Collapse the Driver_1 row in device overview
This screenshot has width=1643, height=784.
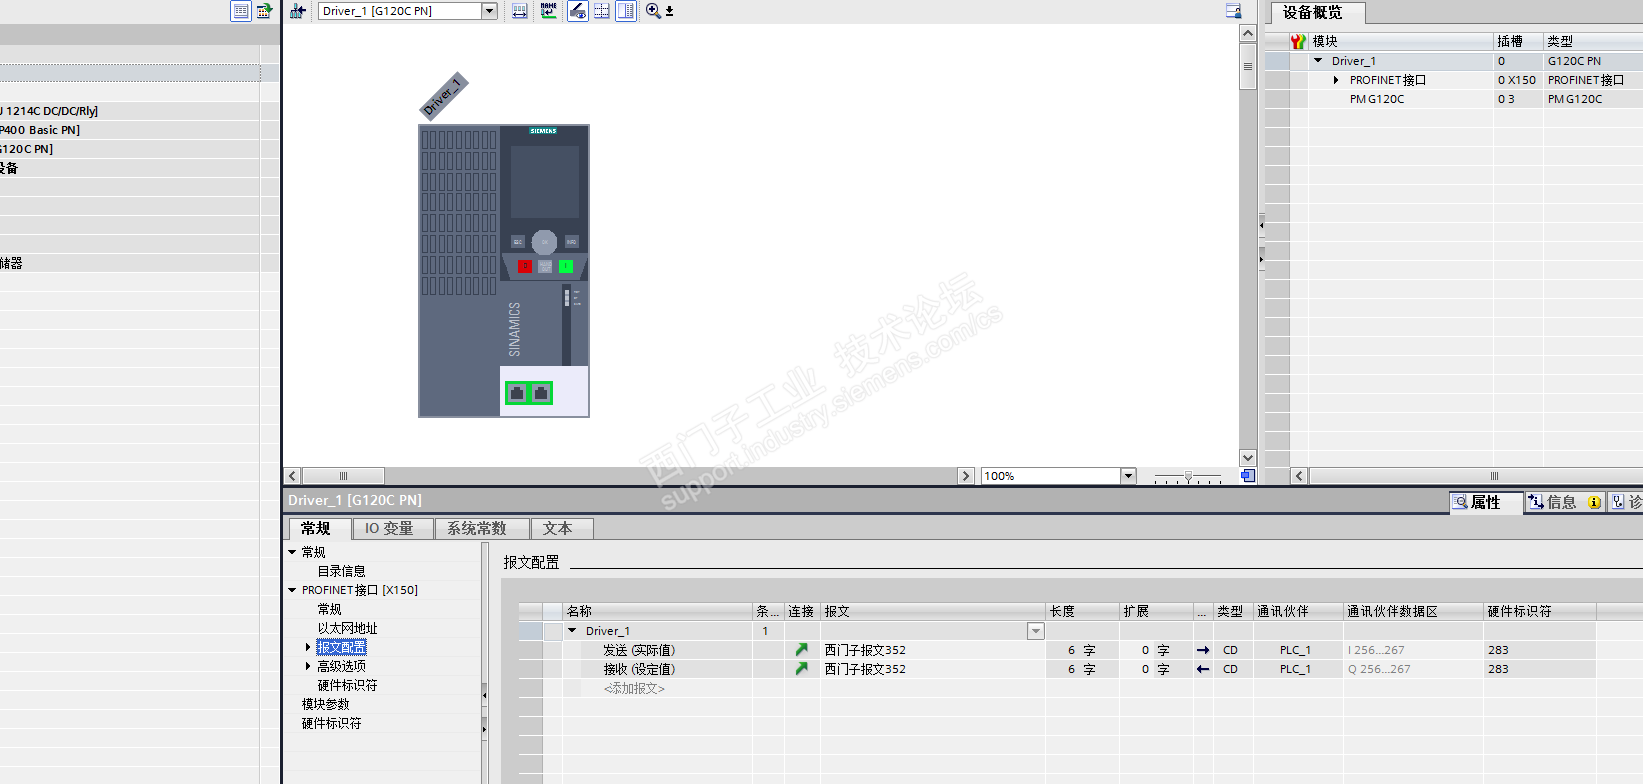click(1318, 61)
